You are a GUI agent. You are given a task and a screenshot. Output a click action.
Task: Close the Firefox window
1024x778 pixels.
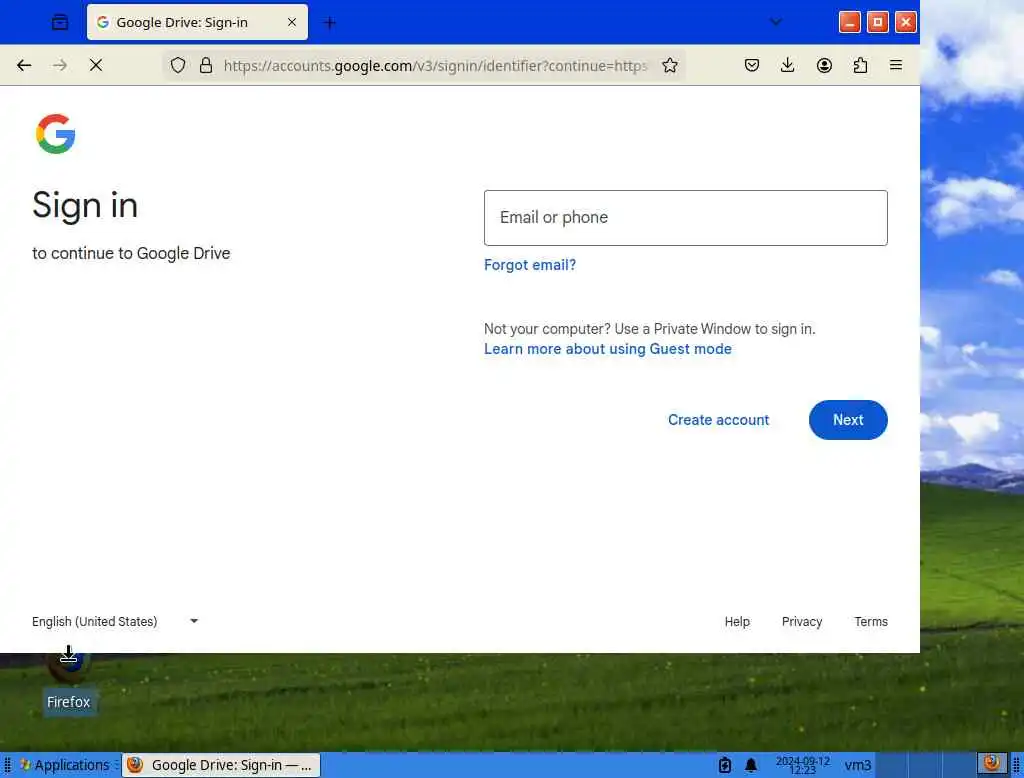pyautogui.click(x=905, y=23)
